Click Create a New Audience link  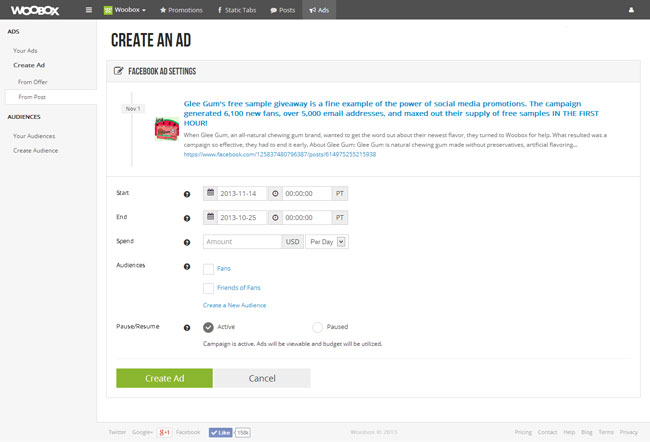coord(234,305)
